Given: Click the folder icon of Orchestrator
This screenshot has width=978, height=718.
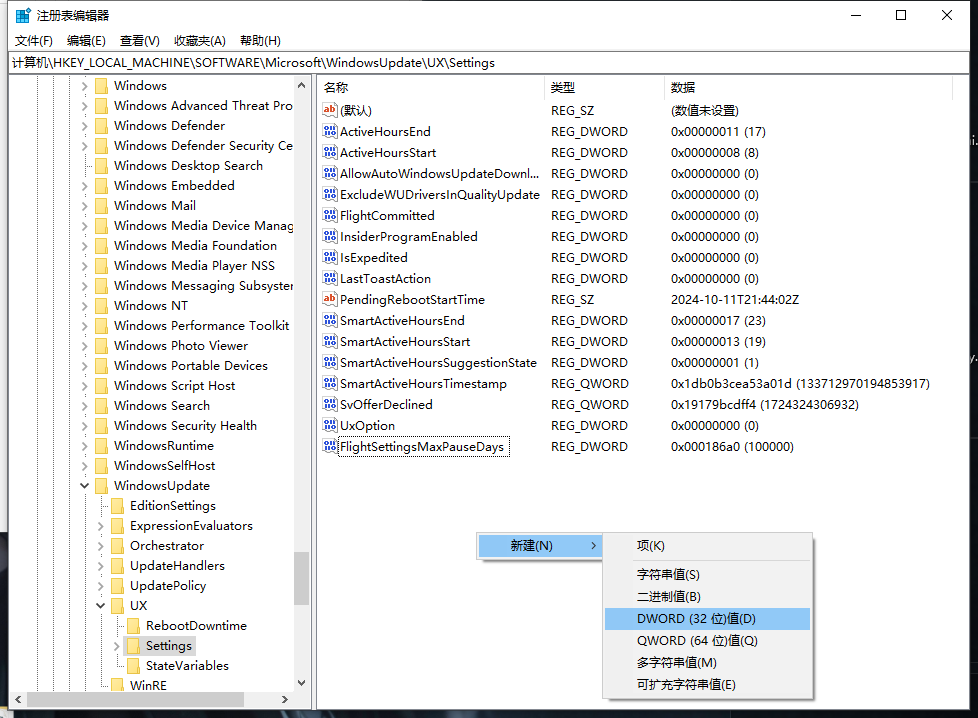Looking at the screenshot, I should 117,546.
